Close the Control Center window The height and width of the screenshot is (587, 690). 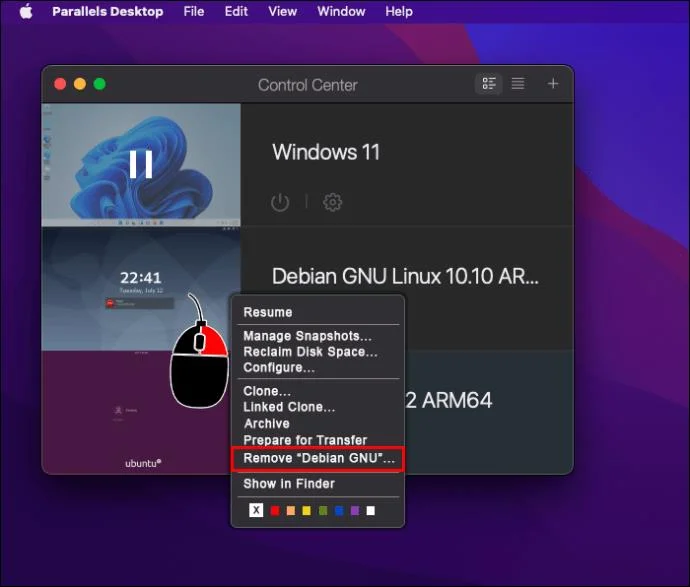click(60, 84)
